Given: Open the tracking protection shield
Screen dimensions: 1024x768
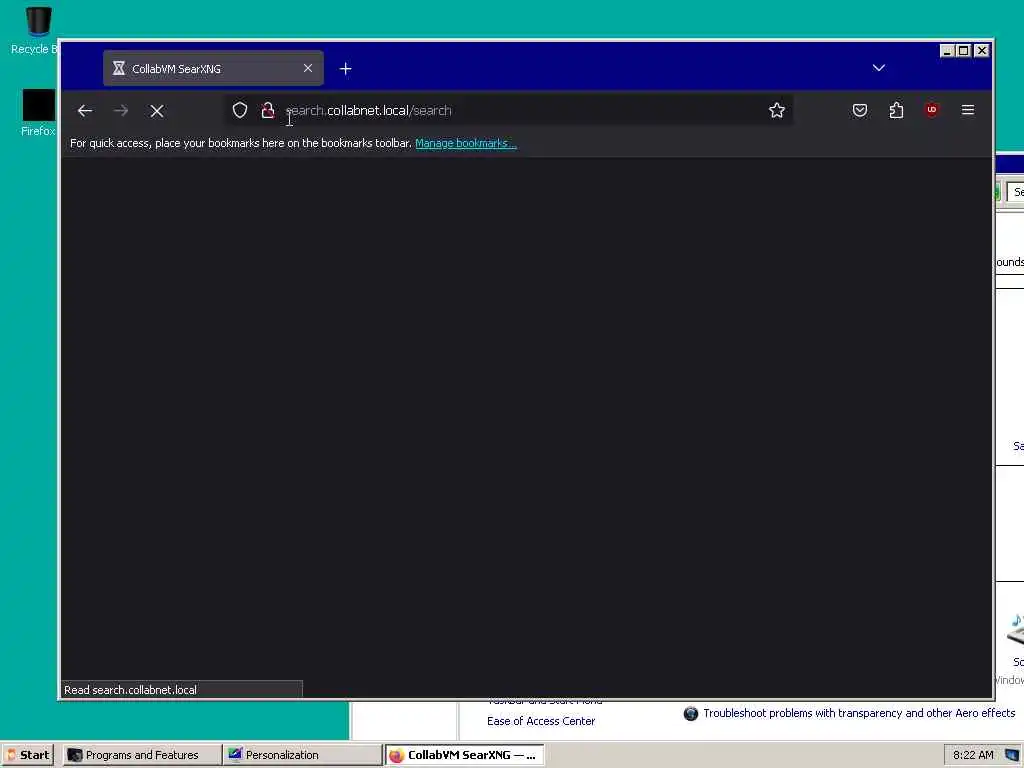Looking at the screenshot, I should tap(240, 110).
